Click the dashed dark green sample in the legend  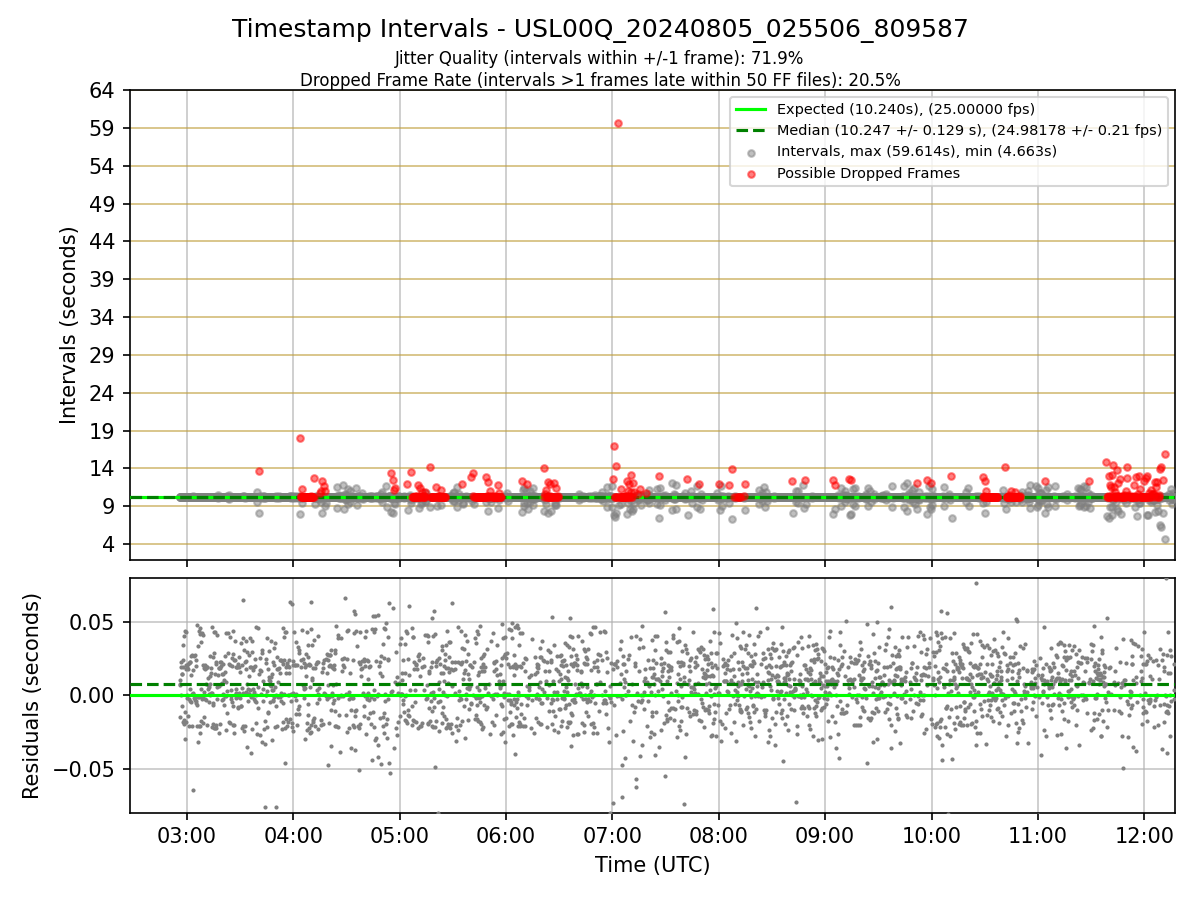(x=752, y=130)
